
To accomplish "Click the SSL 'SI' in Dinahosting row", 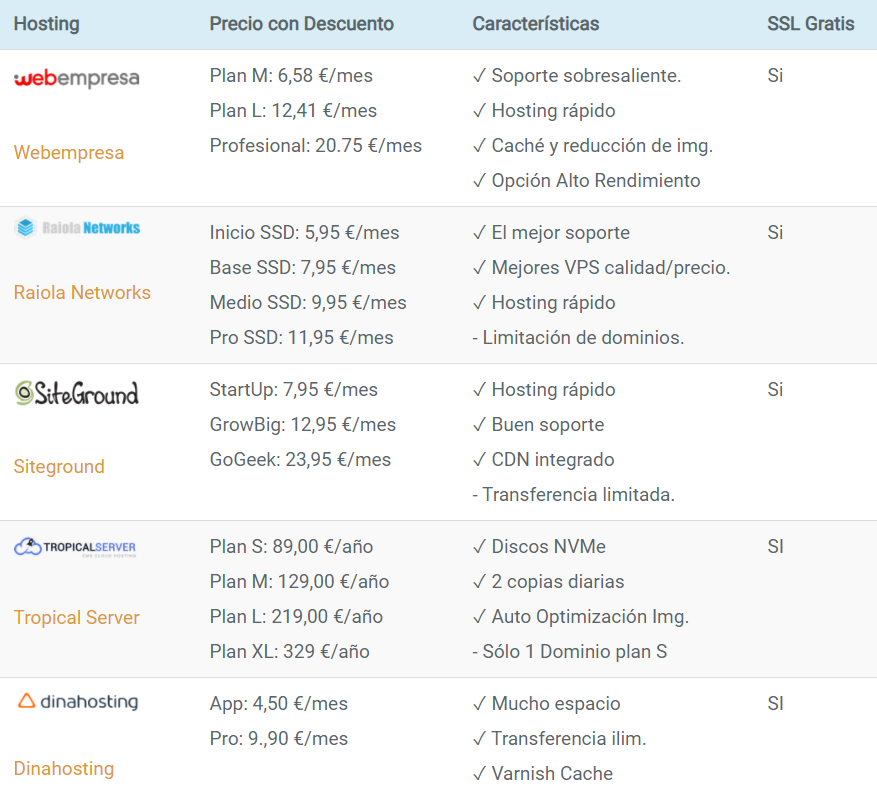I will click(x=775, y=704).
